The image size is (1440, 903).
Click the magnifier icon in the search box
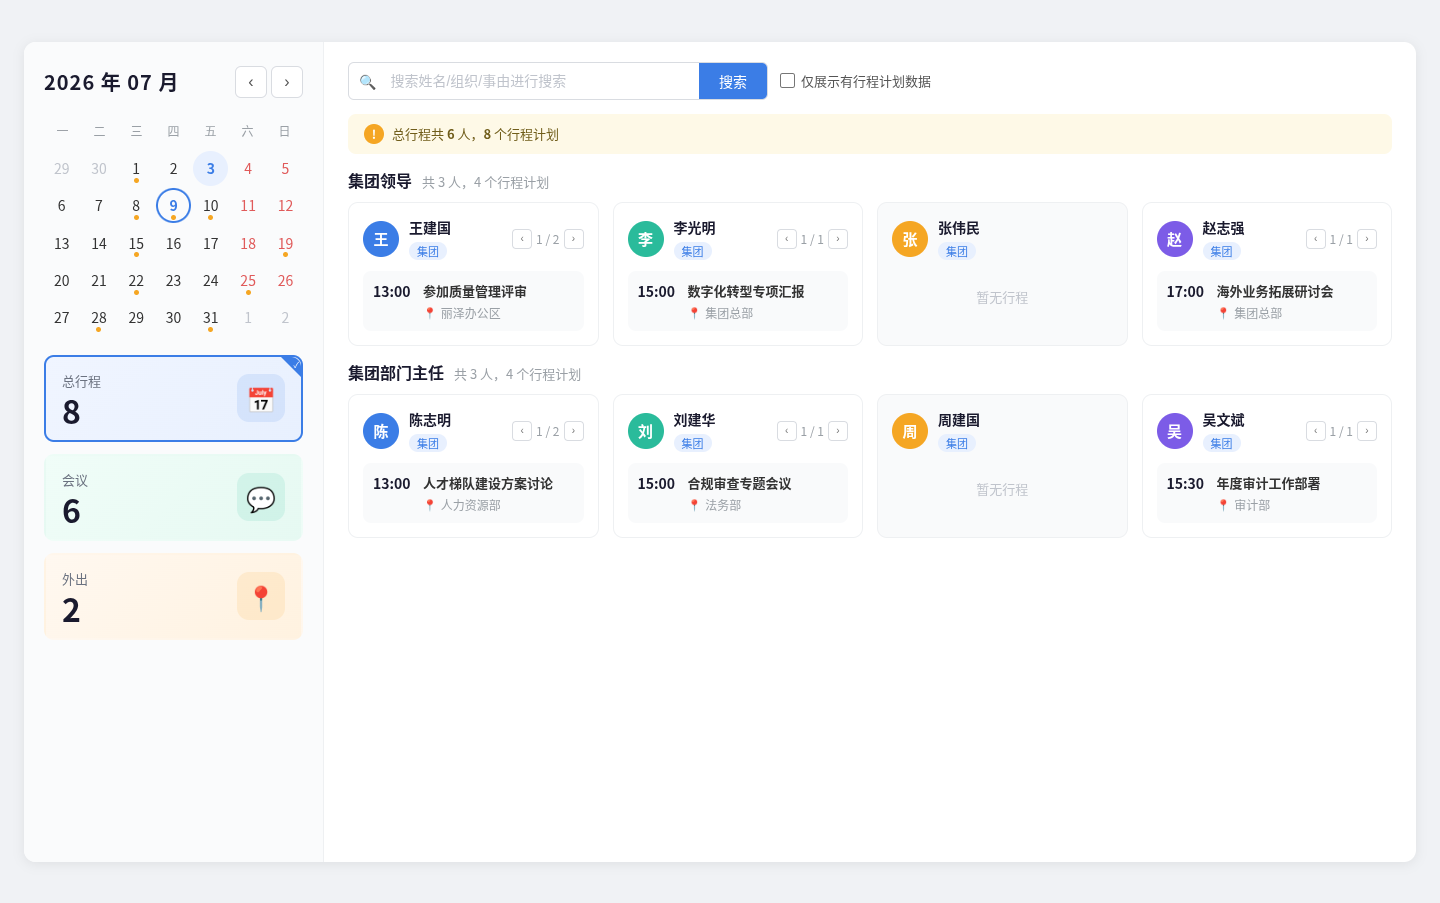coord(367,82)
